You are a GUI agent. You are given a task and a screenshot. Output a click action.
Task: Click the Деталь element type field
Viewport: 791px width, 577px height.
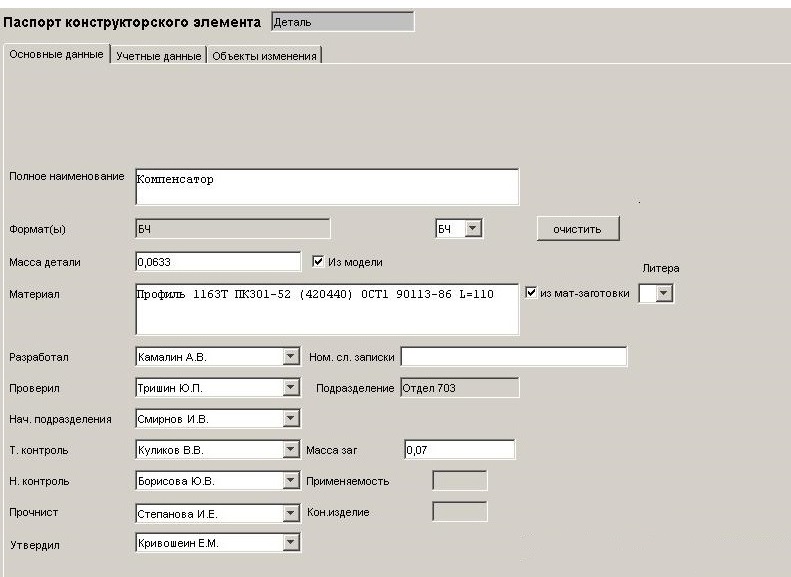point(343,22)
